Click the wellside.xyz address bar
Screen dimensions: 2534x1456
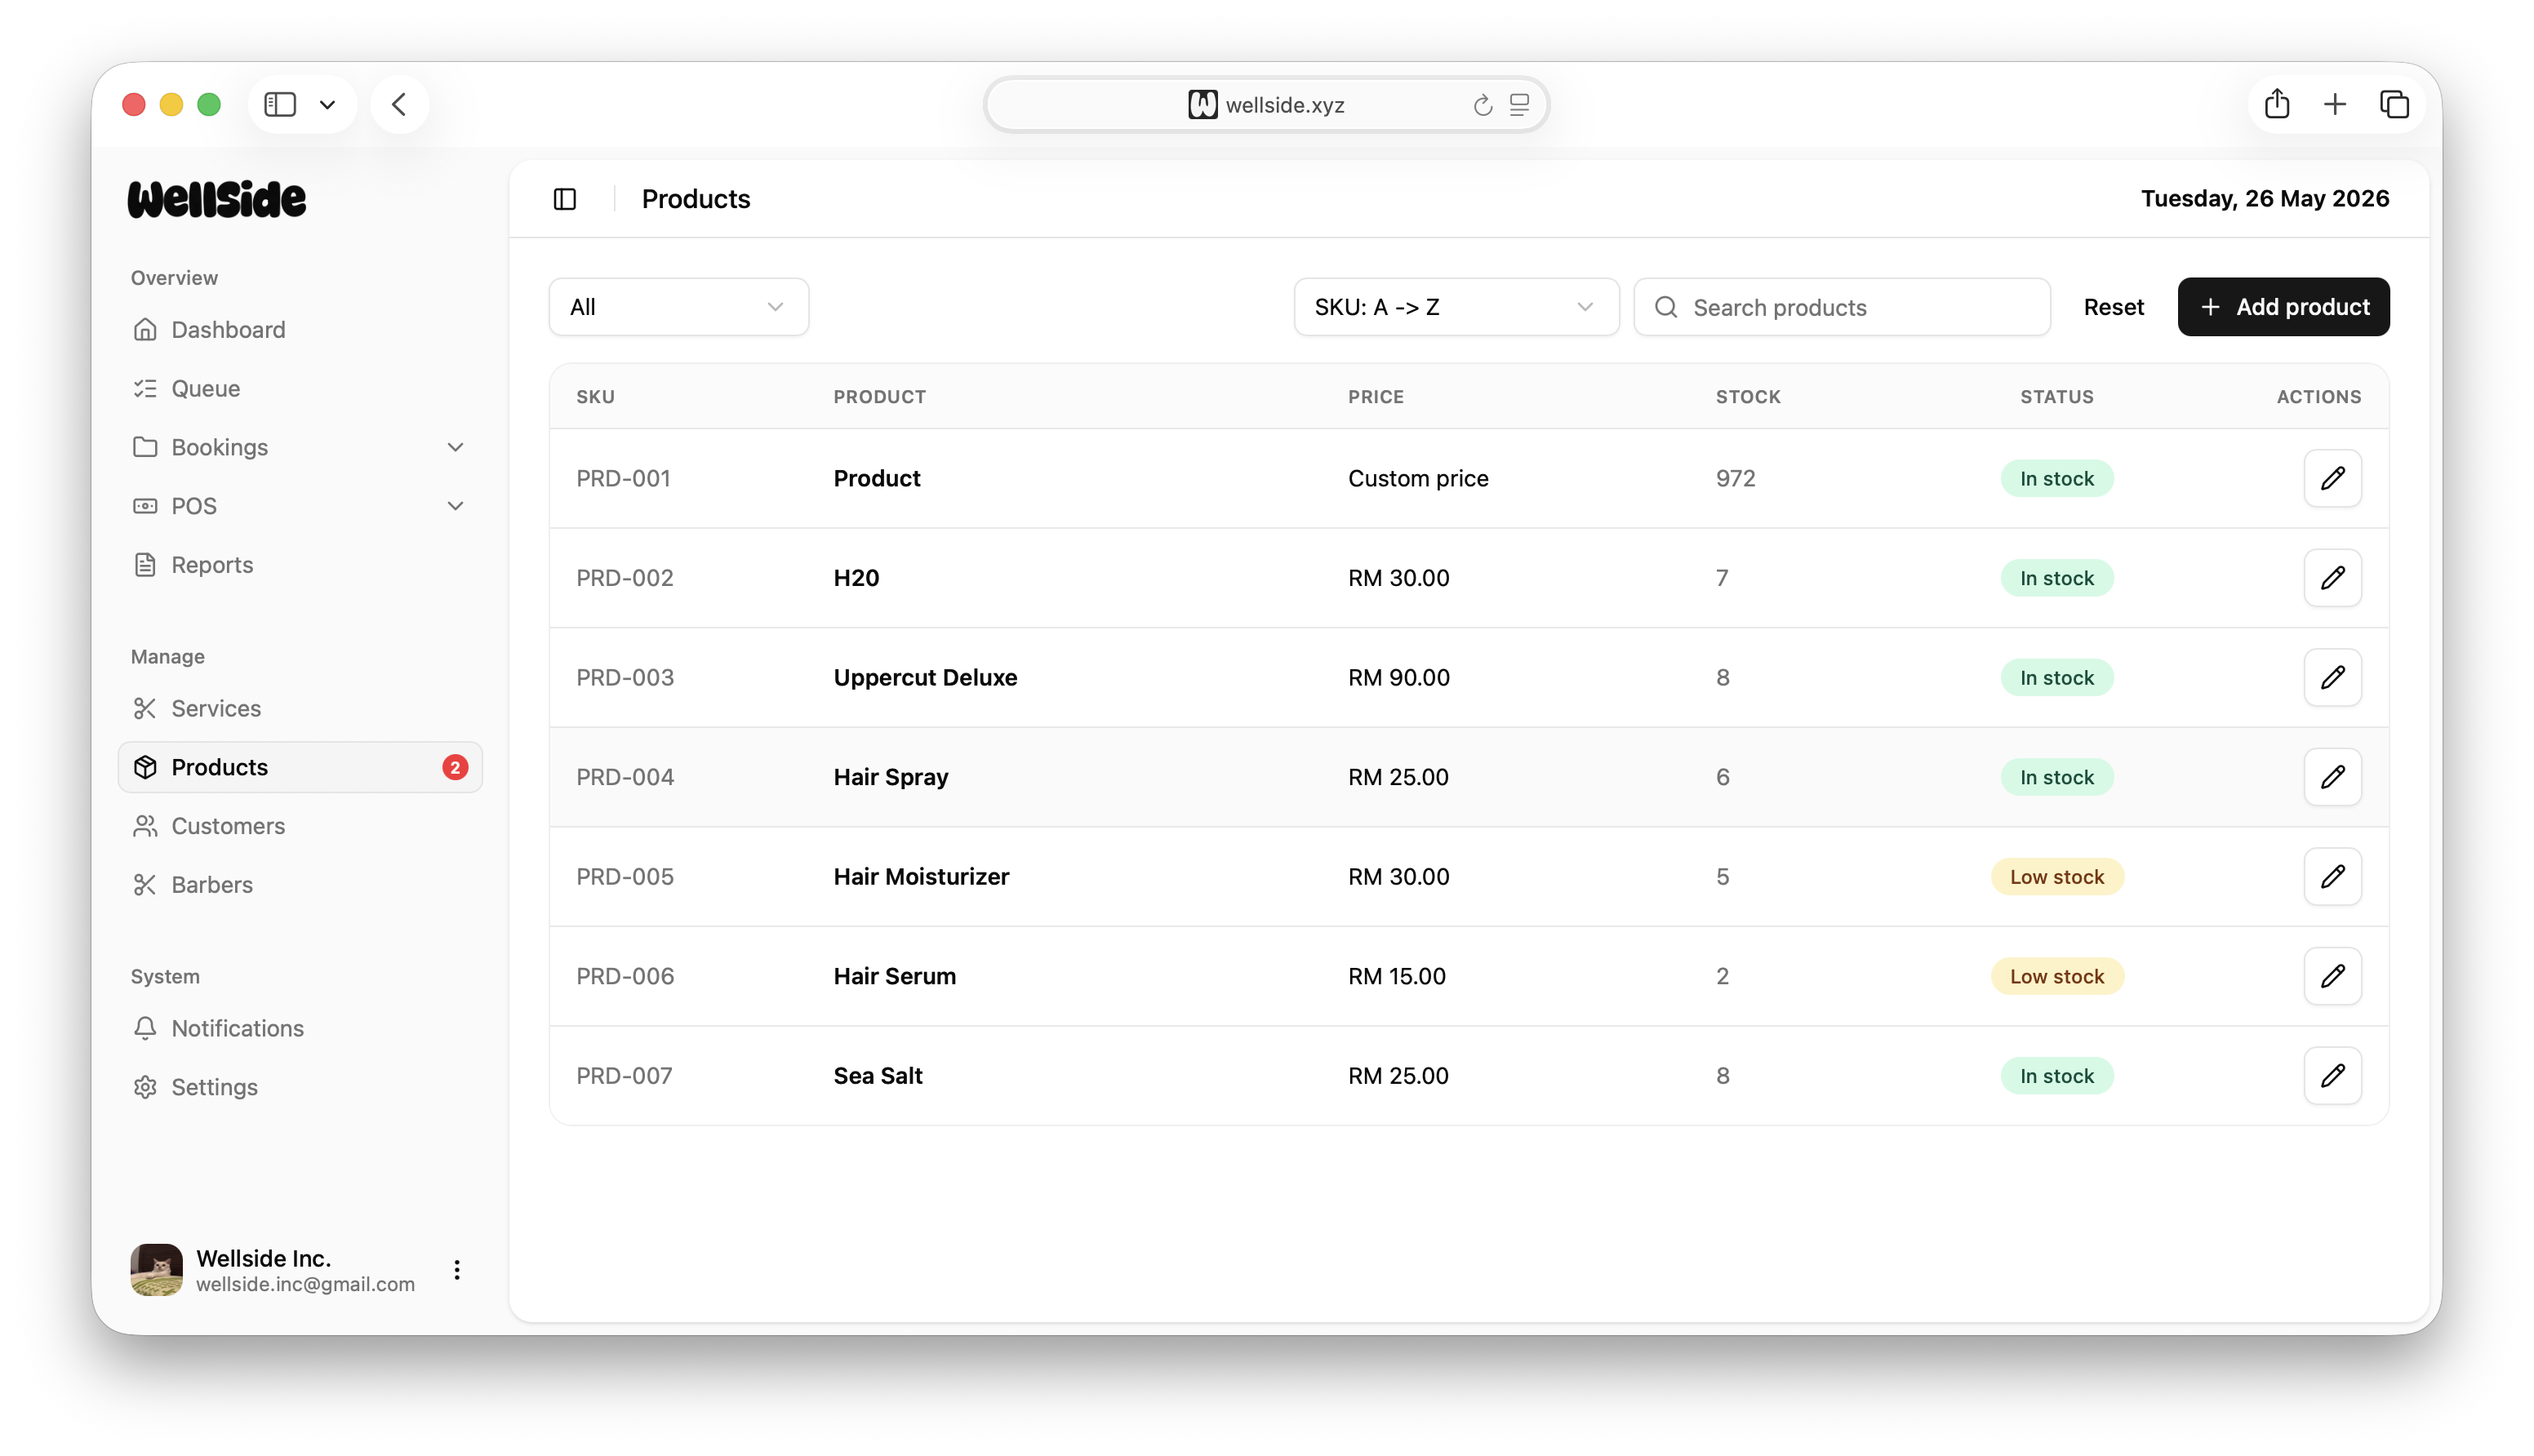pos(1266,104)
